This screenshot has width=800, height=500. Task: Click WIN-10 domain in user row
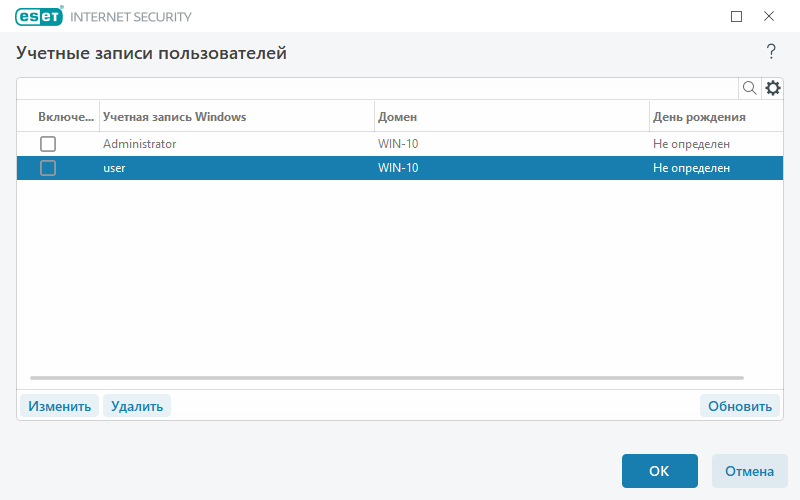coord(398,168)
